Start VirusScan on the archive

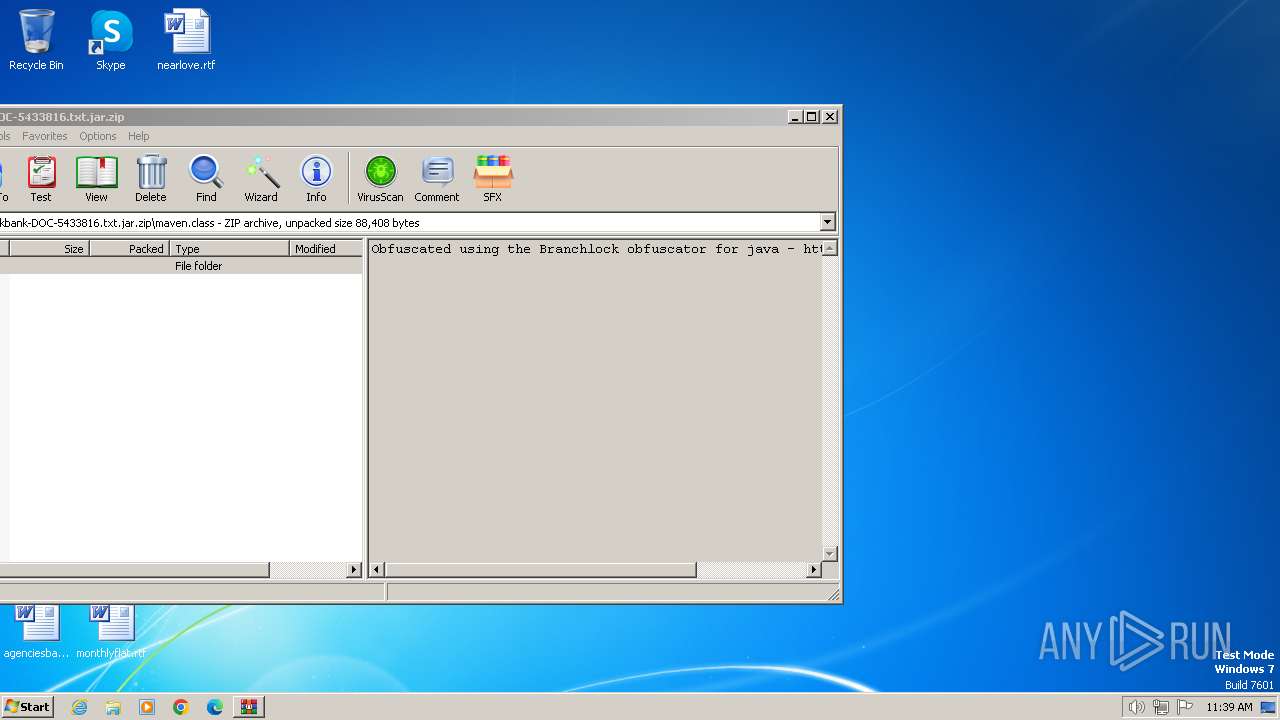[380, 179]
